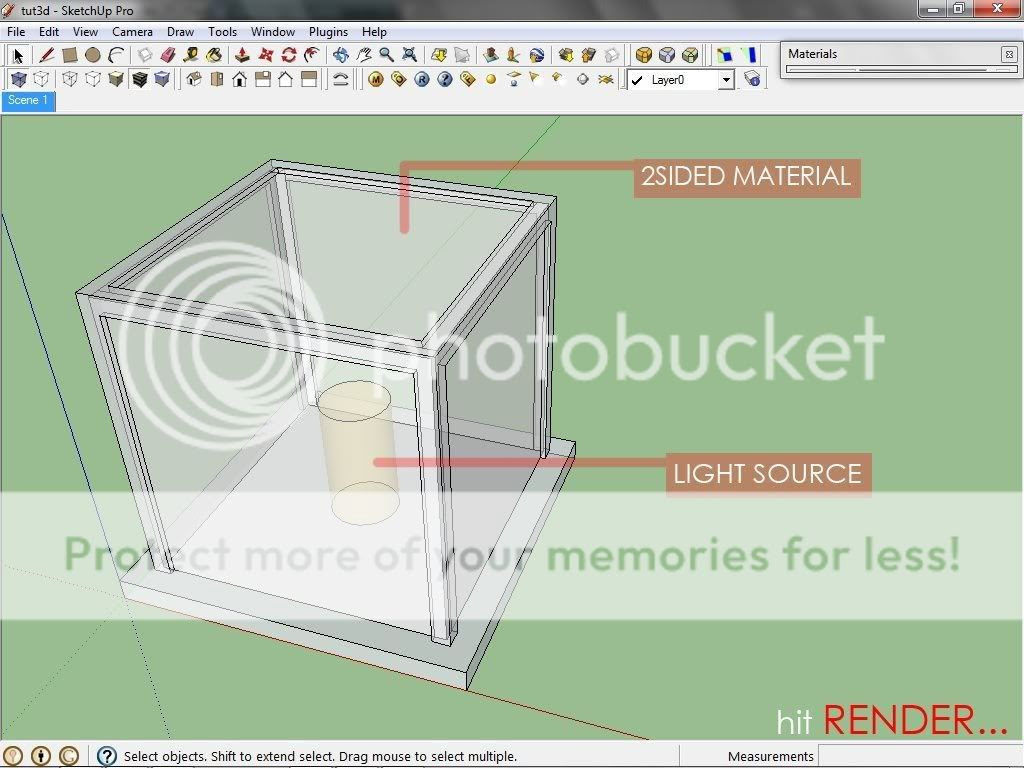The width and height of the screenshot is (1024, 768).
Task: Switch to Monochrome face style
Action: click(162, 80)
